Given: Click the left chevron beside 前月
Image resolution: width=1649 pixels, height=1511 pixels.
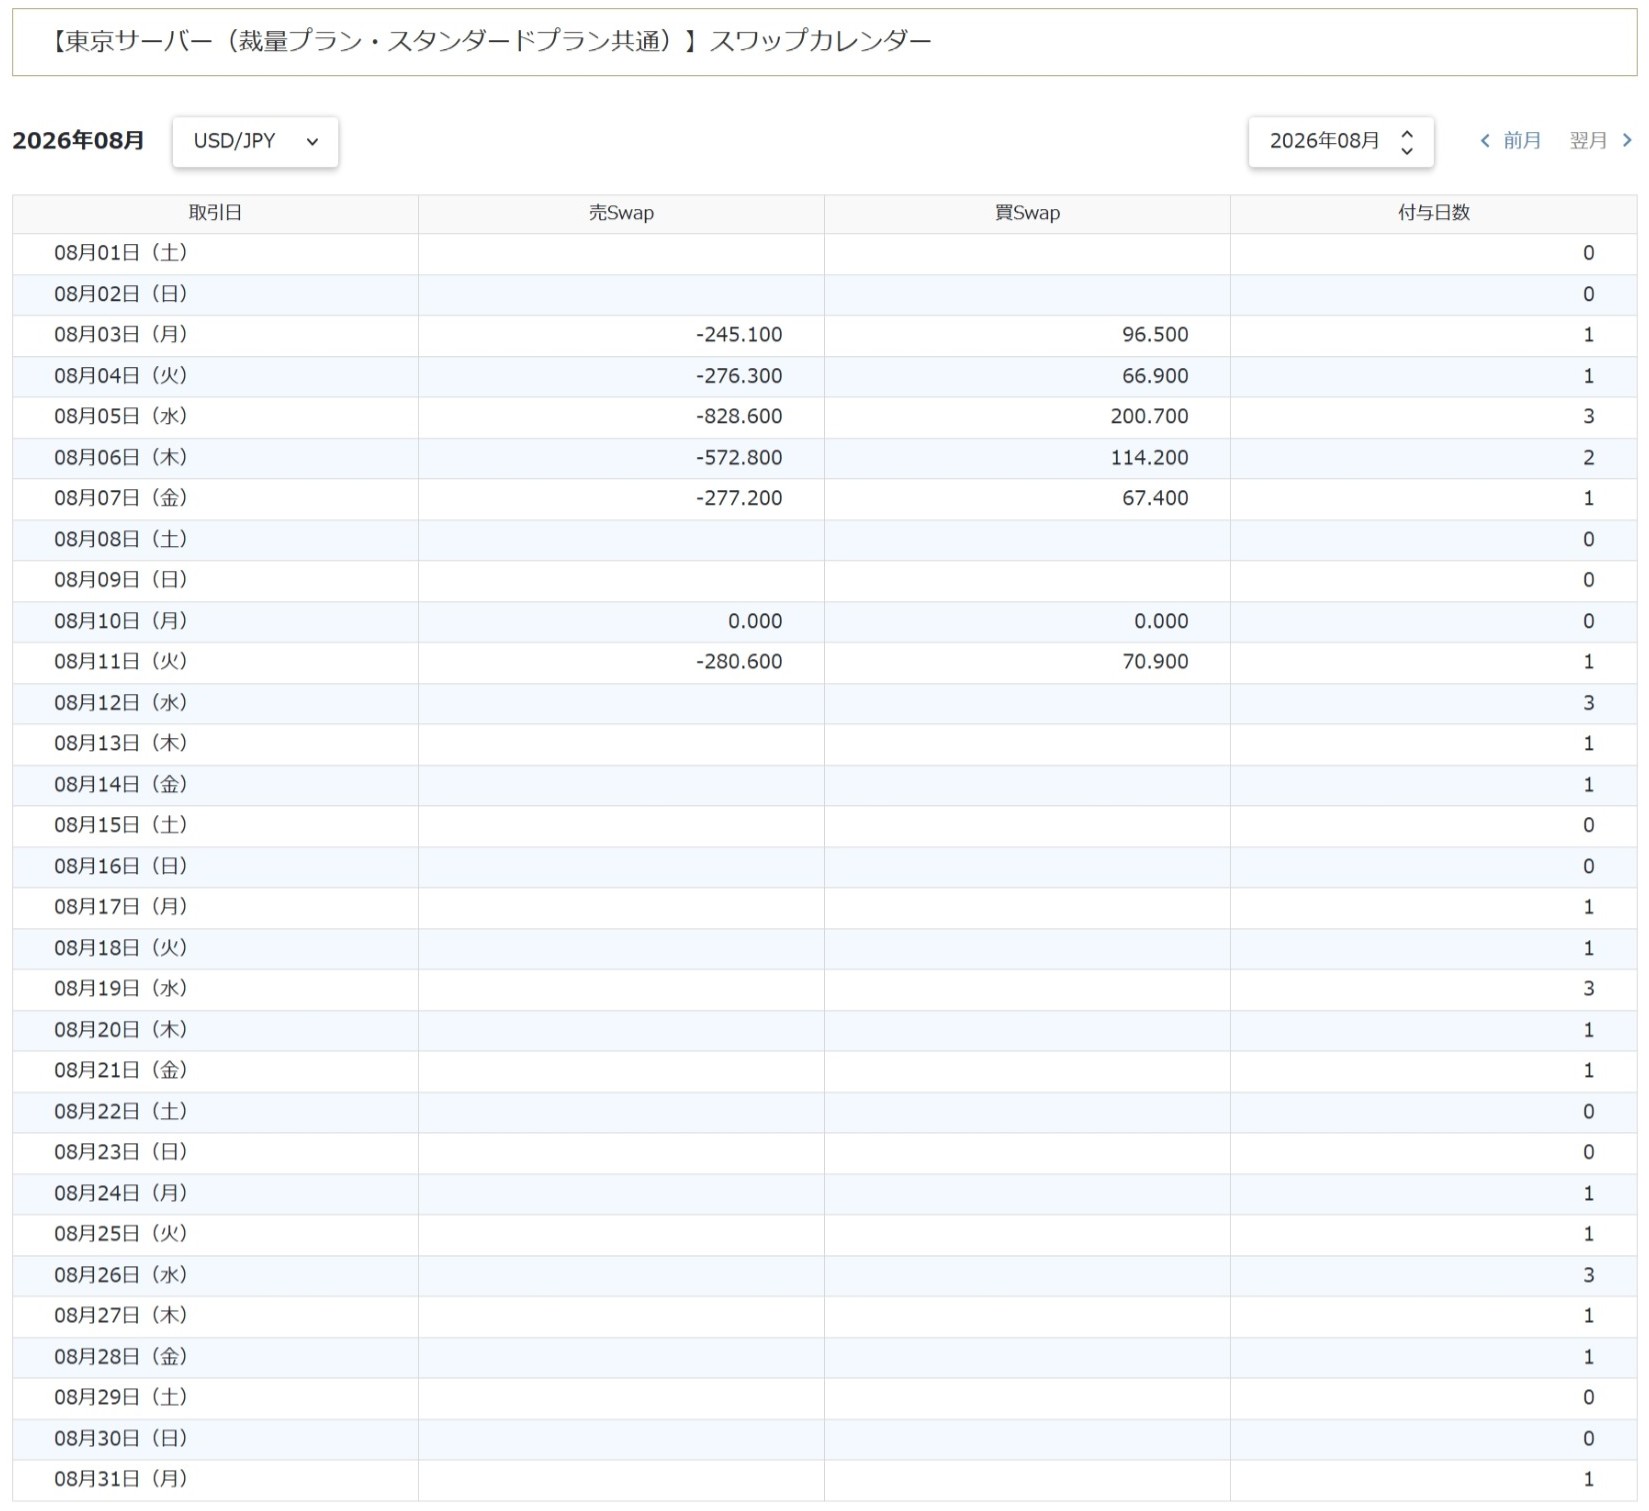Looking at the screenshot, I should click(1485, 141).
